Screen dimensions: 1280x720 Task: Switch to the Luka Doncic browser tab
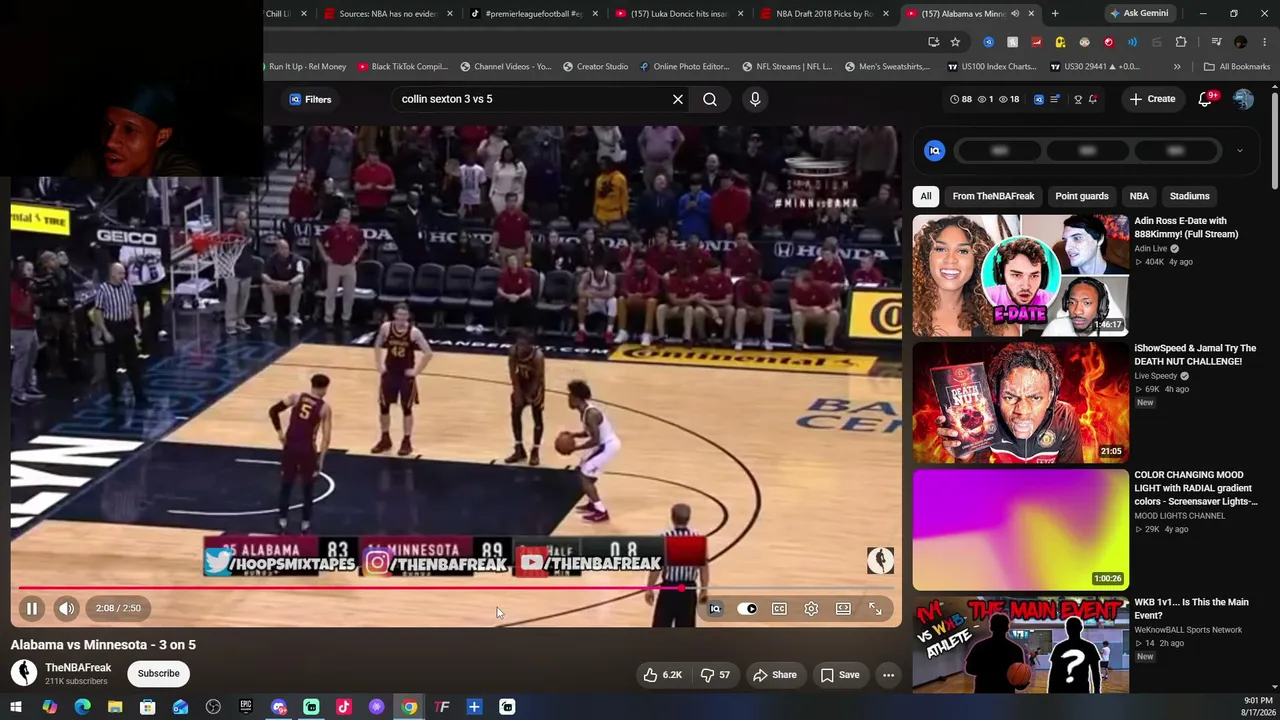click(679, 14)
